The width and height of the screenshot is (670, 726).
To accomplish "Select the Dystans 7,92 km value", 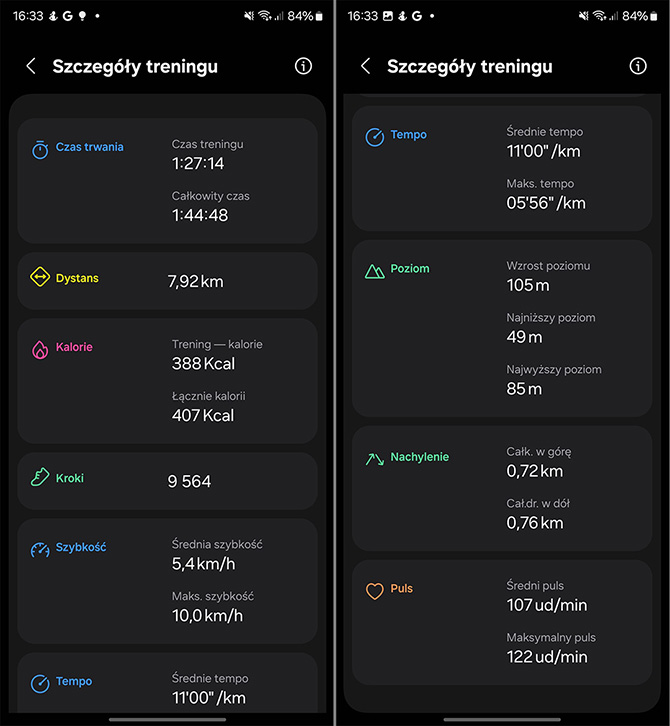I will (x=195, y=281).
